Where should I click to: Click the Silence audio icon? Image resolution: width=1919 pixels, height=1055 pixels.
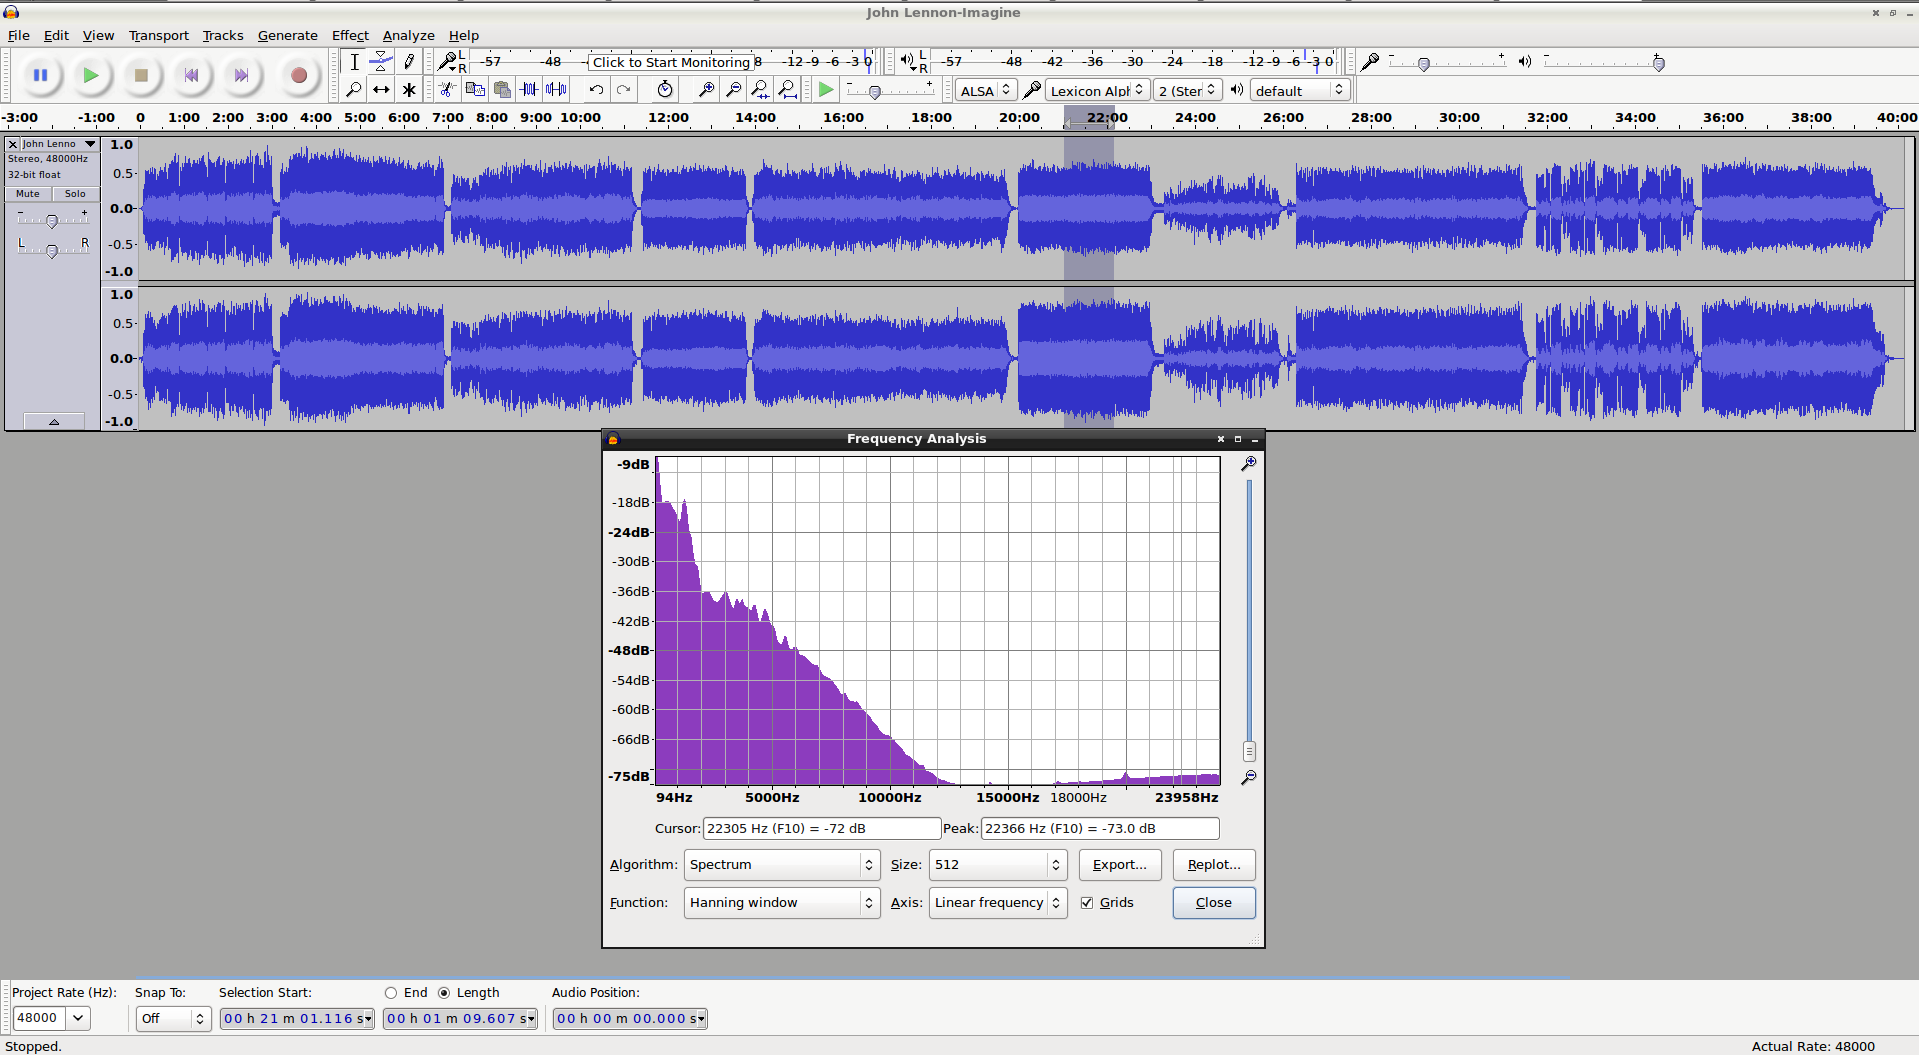point(556,90)
